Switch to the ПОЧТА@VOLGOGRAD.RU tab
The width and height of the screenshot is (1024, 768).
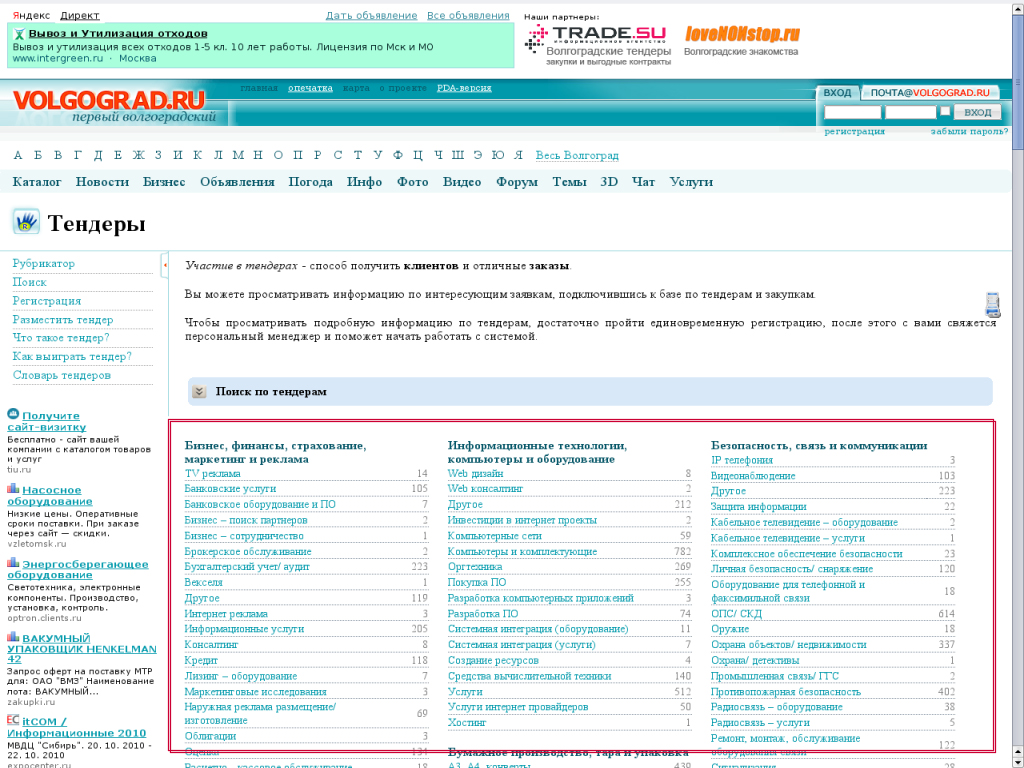tap(929, 93)
